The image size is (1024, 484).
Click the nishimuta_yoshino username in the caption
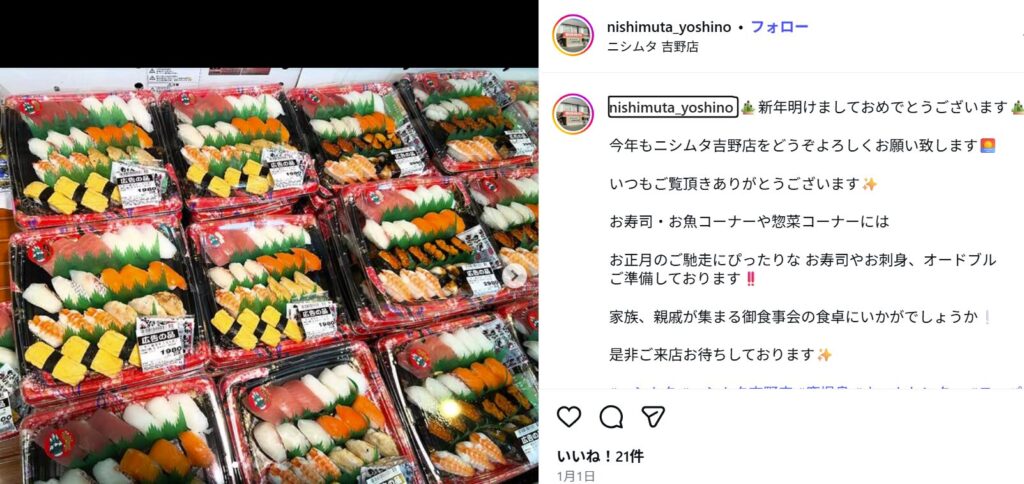click(x=673, y=107)
